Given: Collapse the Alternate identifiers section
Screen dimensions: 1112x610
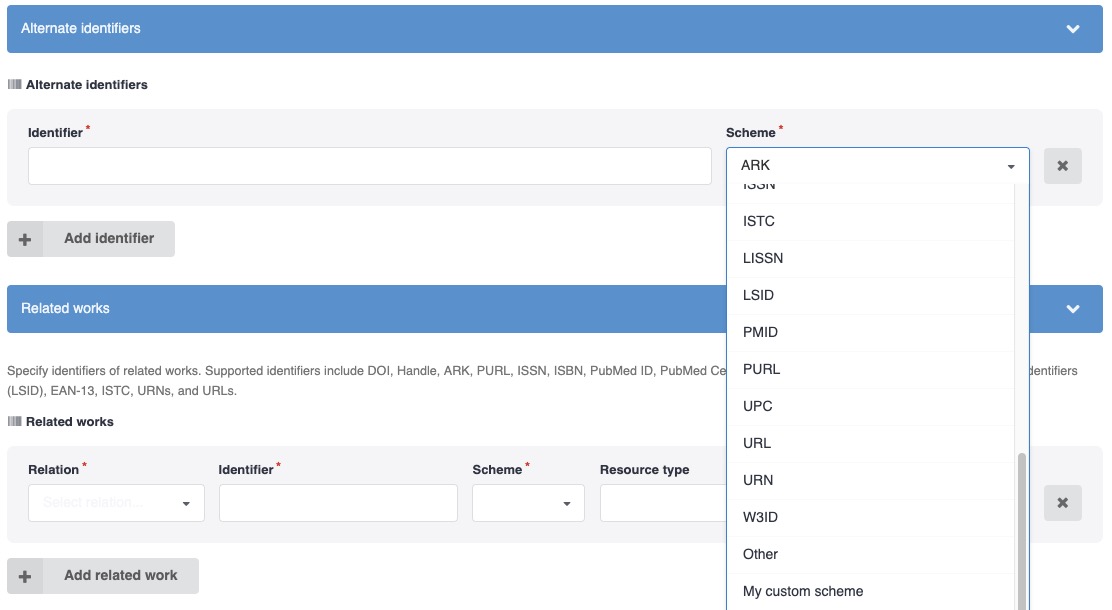Looking at the screenshot, I should click(x=1072, y=29).
